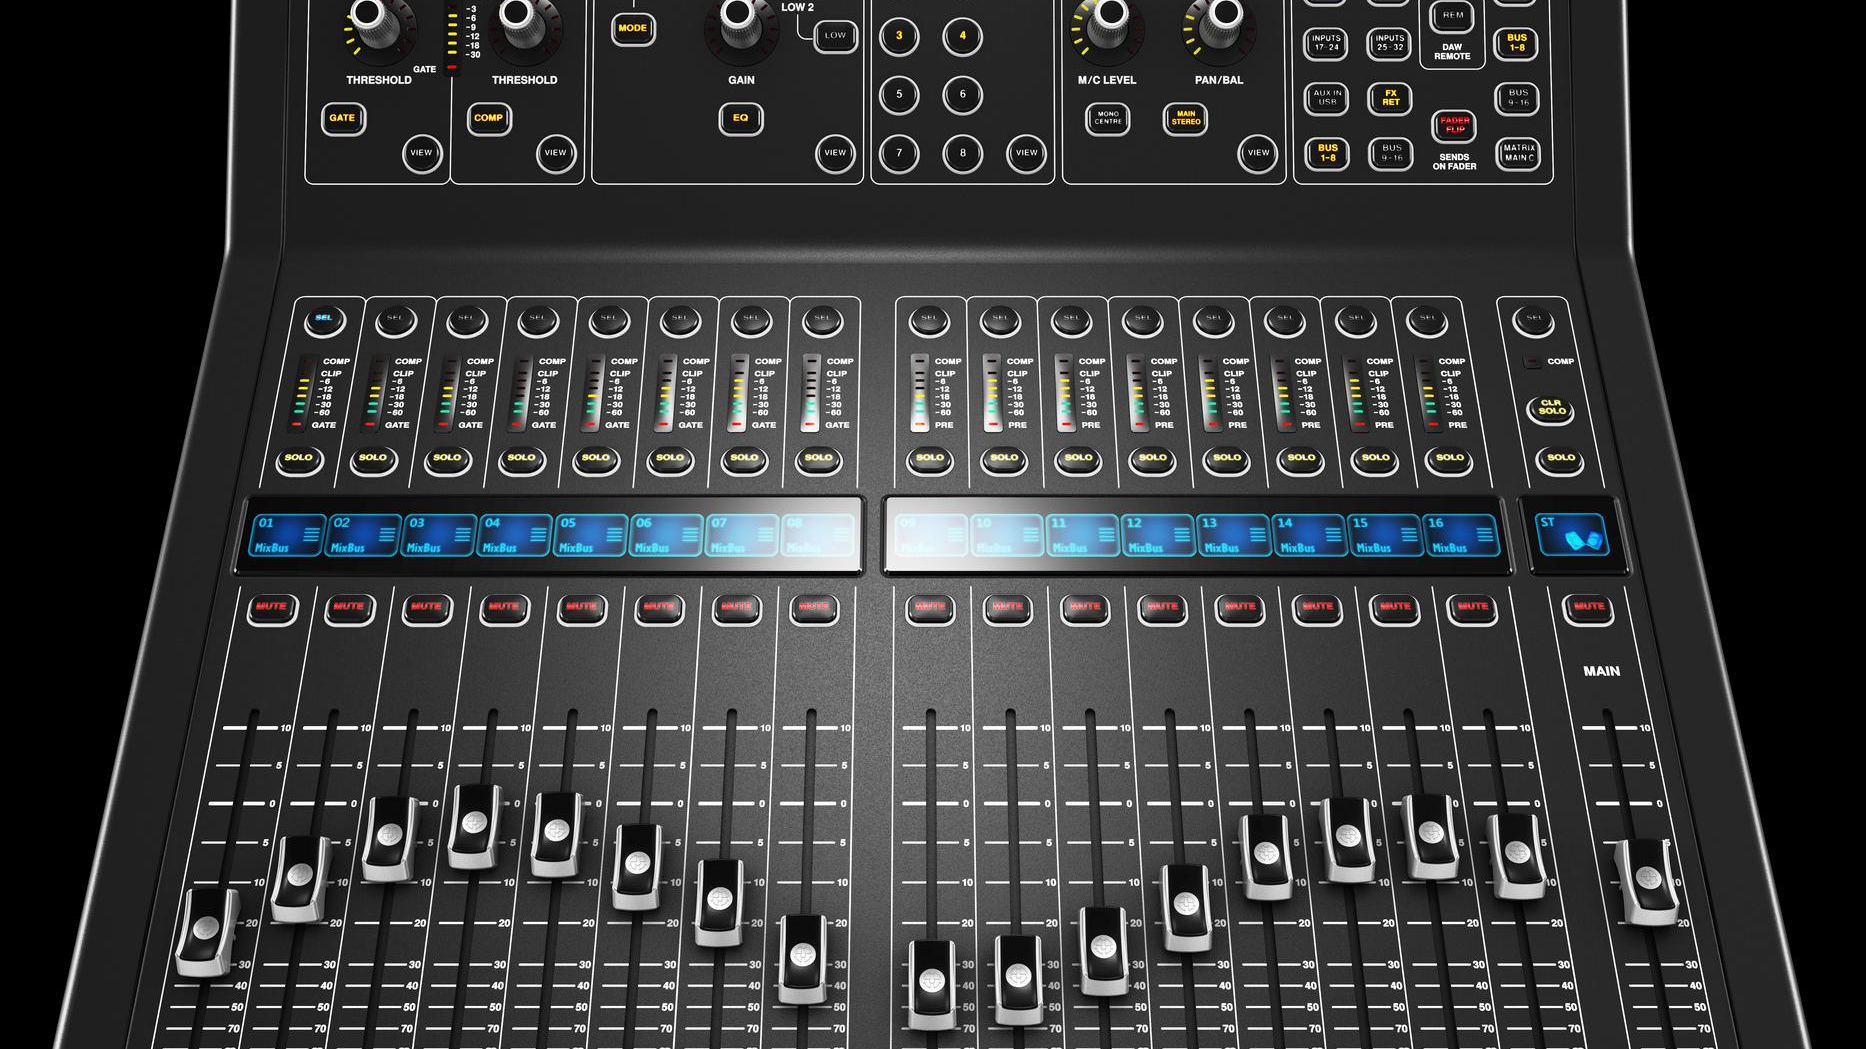Image resolution: width=1866 pixels, height=1049 pixels.
Task: Open VIEW for the EQ section
Action: 835,153
